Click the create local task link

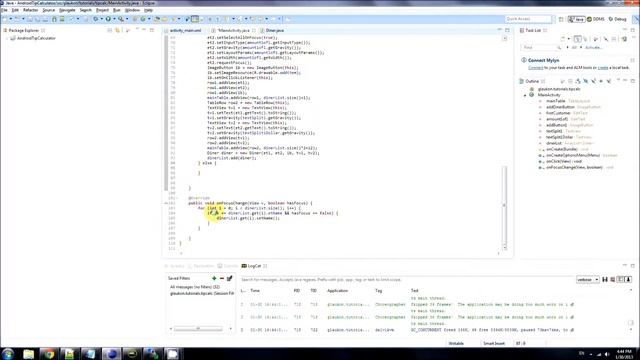click(x=603, y=68)
